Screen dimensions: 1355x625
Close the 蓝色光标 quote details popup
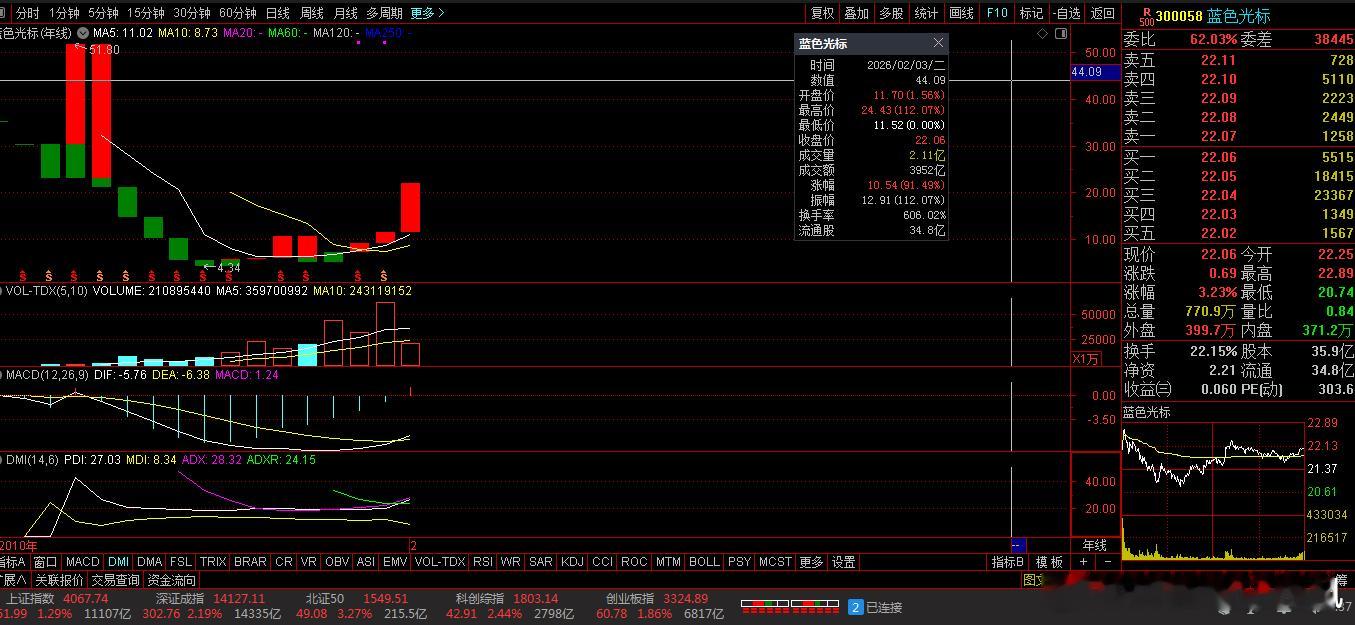click(937, 43)
